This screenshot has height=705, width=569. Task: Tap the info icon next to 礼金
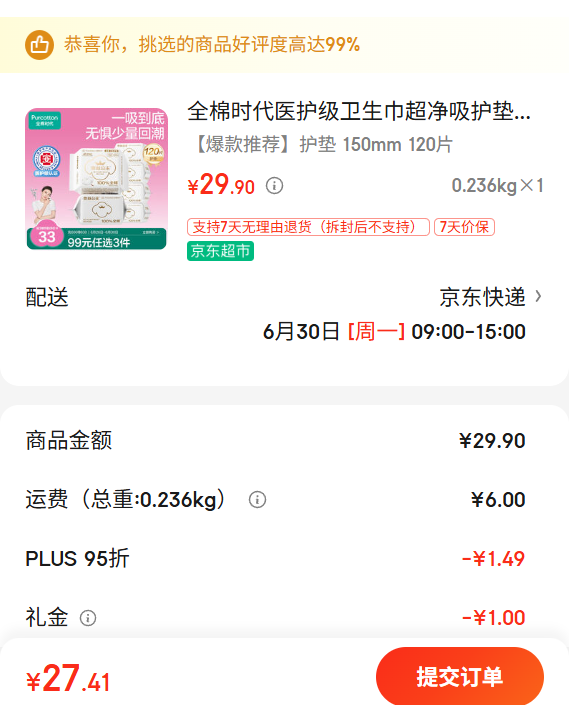88,618
